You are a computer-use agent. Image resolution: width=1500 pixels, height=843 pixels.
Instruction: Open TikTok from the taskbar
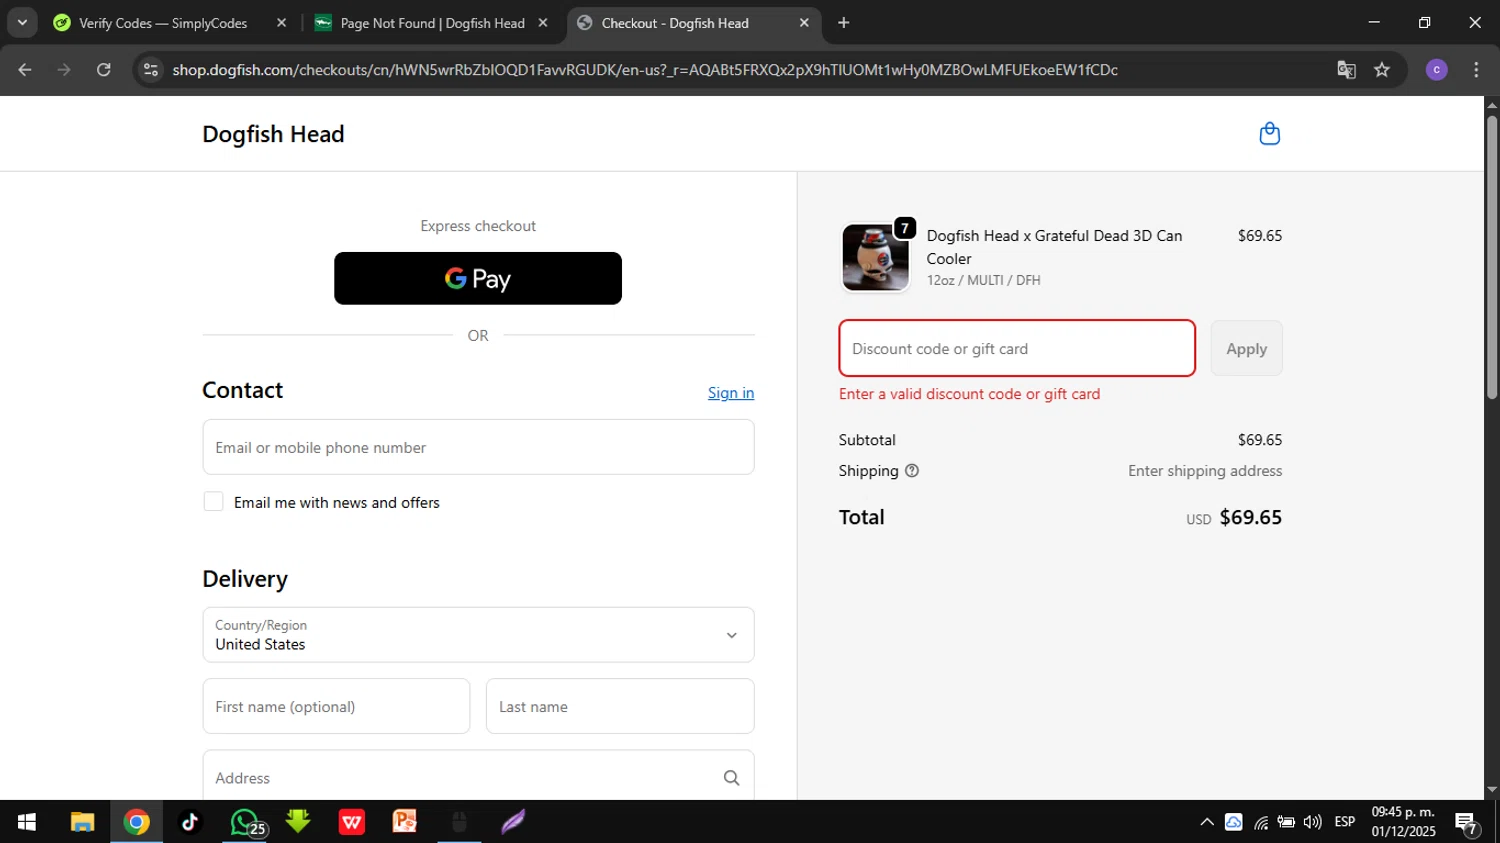[x=190, y=822]
